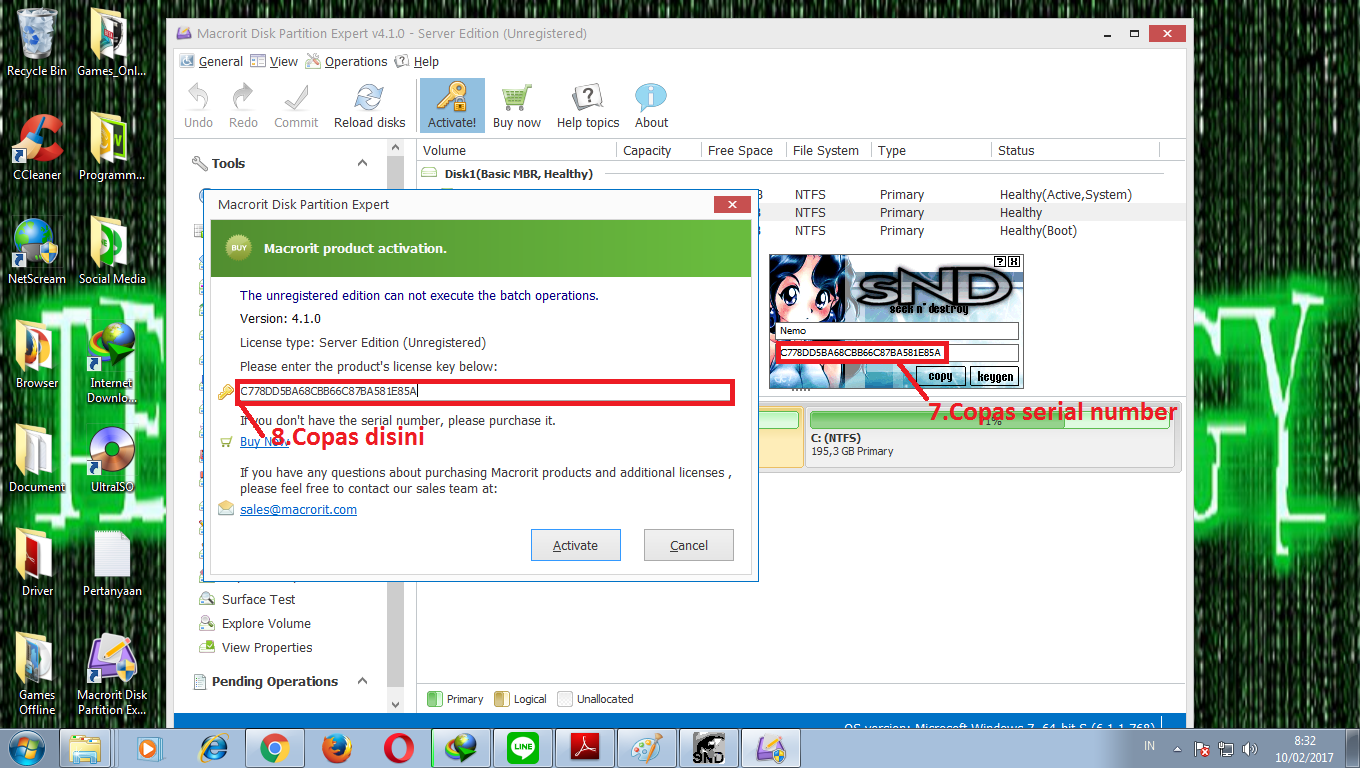1360x768 pixels.
Task: Open the Pertanyaan file on desktop
Action: 112,562
